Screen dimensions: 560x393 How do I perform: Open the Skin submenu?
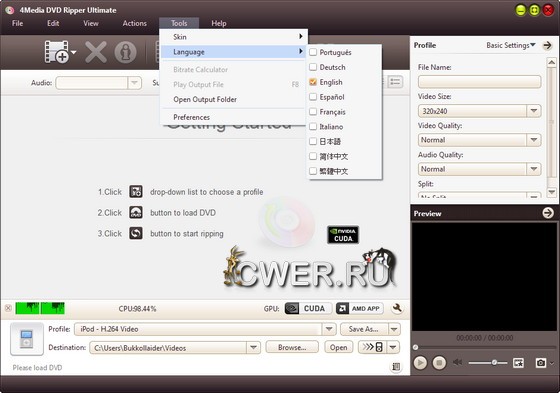[234, 37]
